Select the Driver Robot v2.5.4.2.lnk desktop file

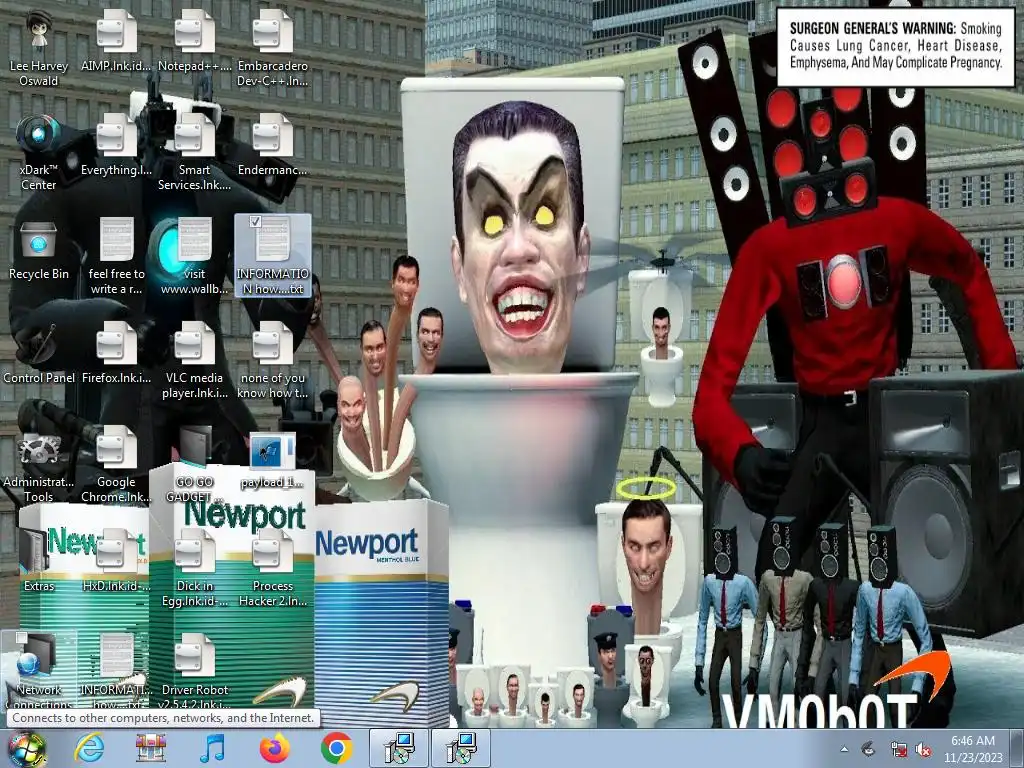click(x=195, y=671)
